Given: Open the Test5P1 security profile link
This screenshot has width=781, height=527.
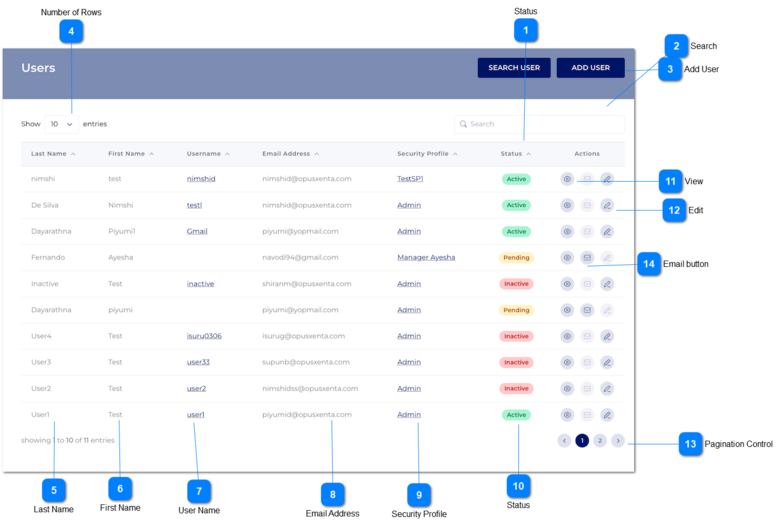Looking at the screenshot, I should click(x=411, y=179).
